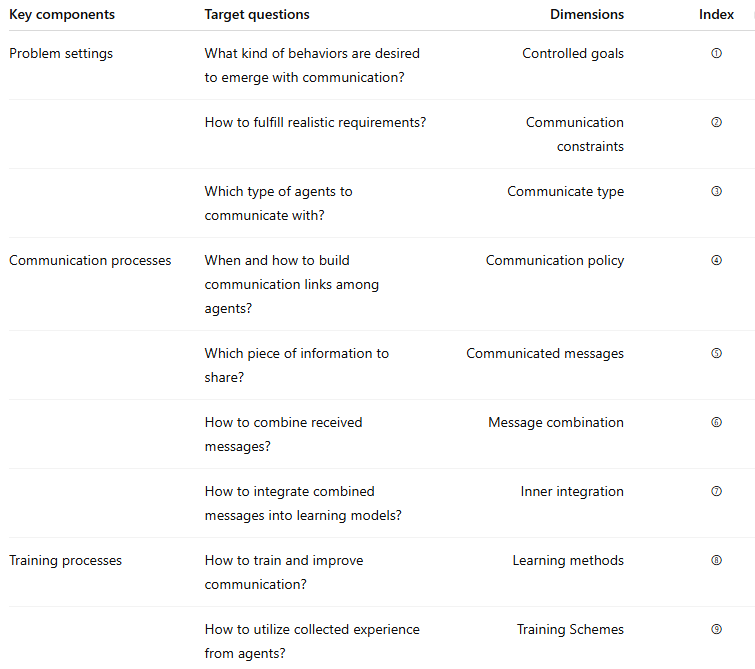
Task: Click the circled index number 3
Action: (x=716, y=192)
